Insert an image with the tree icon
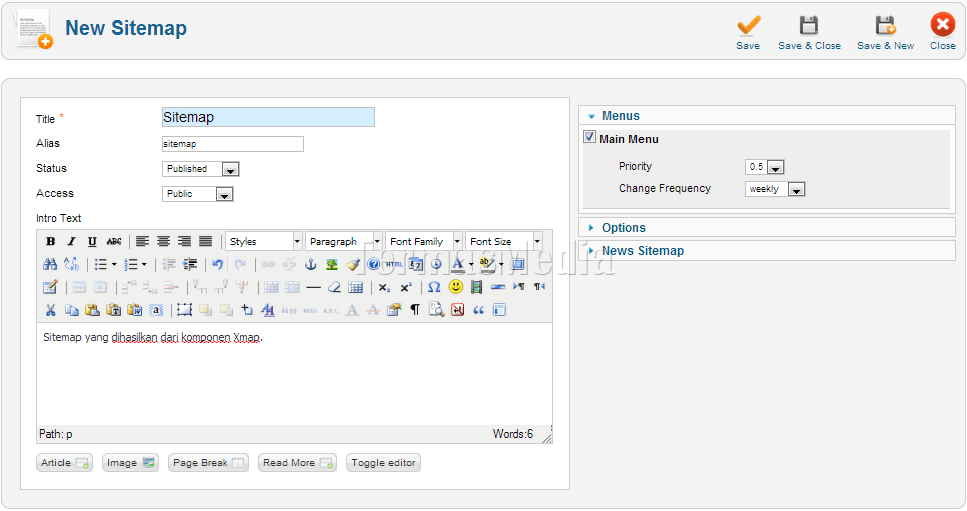This screenshot has width=967, height=511. (x=332, y=264)
